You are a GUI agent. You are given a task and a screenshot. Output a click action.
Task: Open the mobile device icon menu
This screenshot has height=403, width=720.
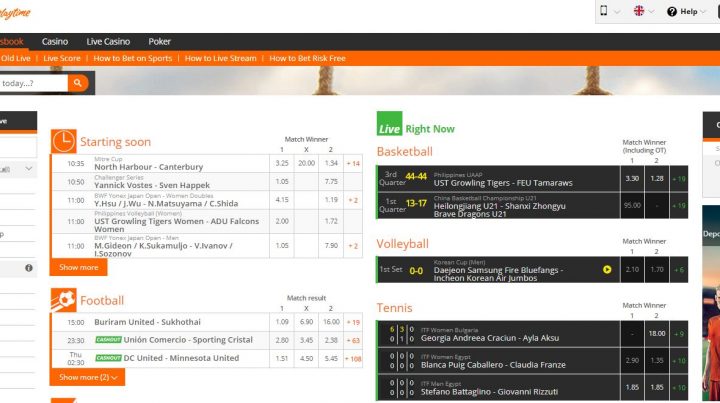(x=603, y=11)
